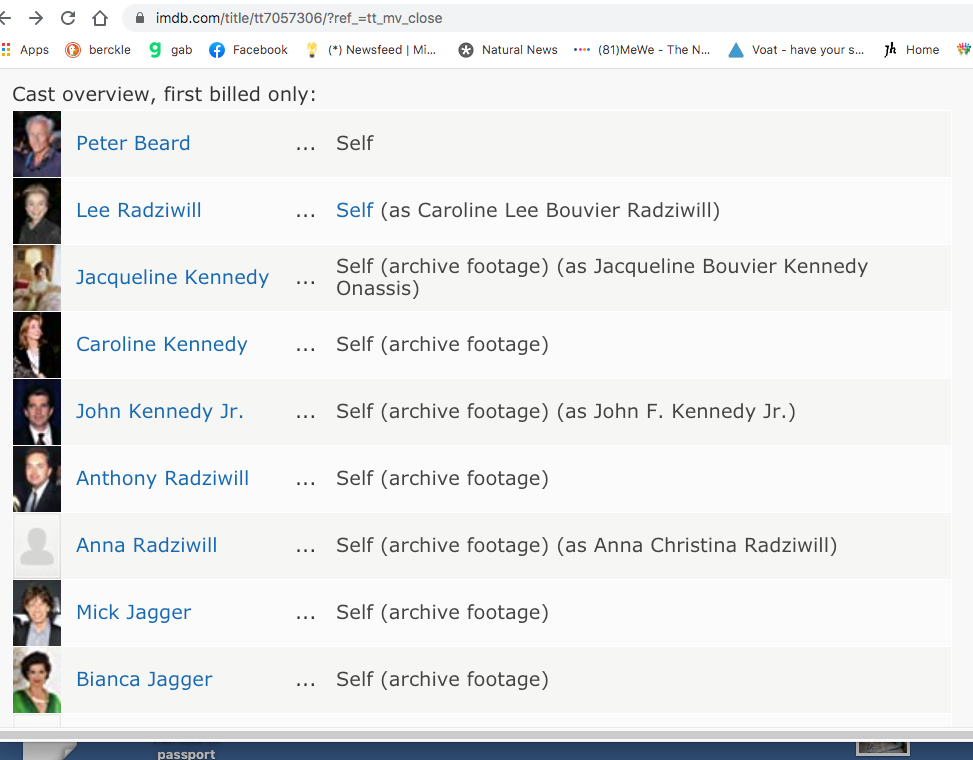The image size is (973, 760).
Task: Click Lee Radziwill's headshot thumbnail
Action: (x=37, y=211)
